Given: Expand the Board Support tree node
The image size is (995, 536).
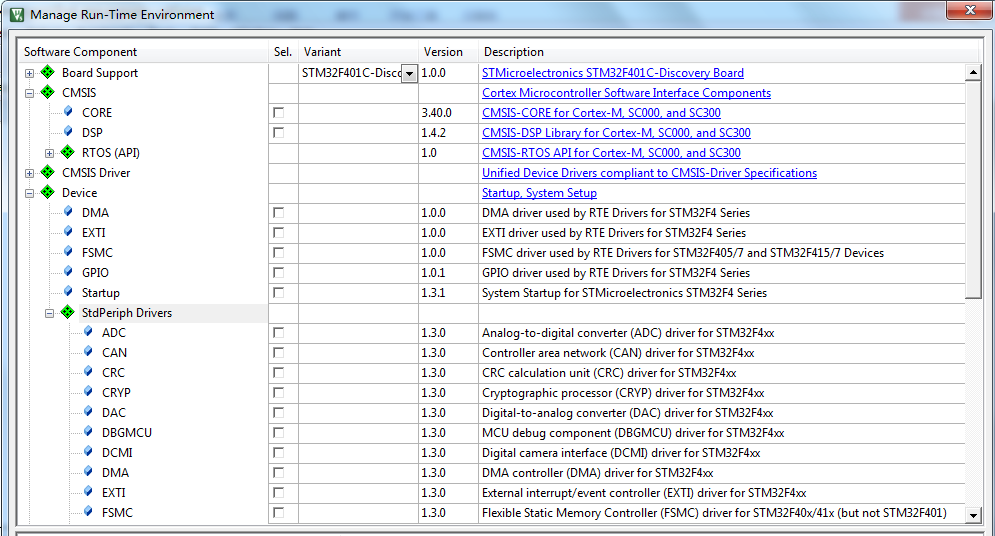Looking at the screenshot, I should 29,73.
